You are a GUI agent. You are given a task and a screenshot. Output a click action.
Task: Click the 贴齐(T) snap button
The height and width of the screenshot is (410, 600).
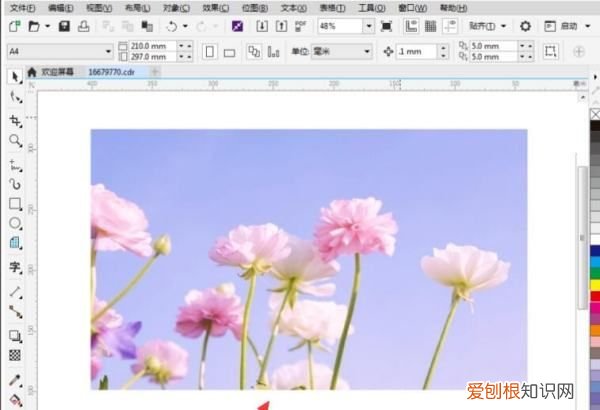point(482,26)
